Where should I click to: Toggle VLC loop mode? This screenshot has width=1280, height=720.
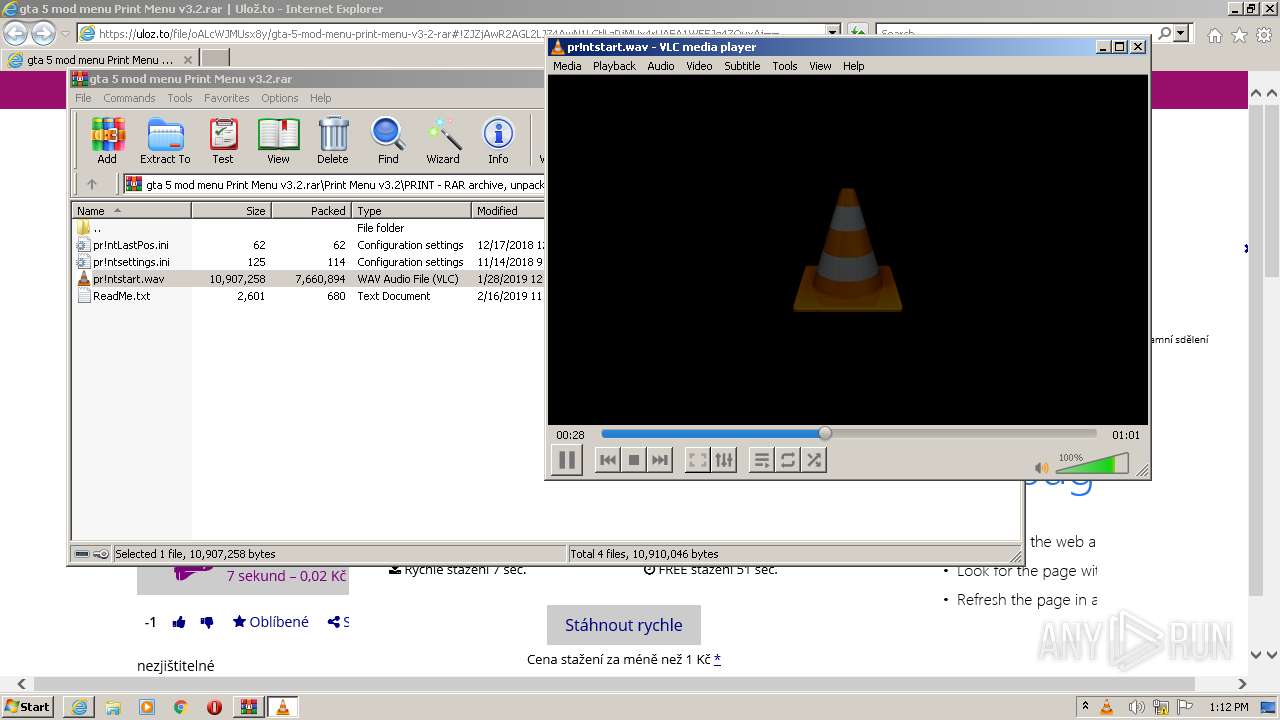coord(788,460)
